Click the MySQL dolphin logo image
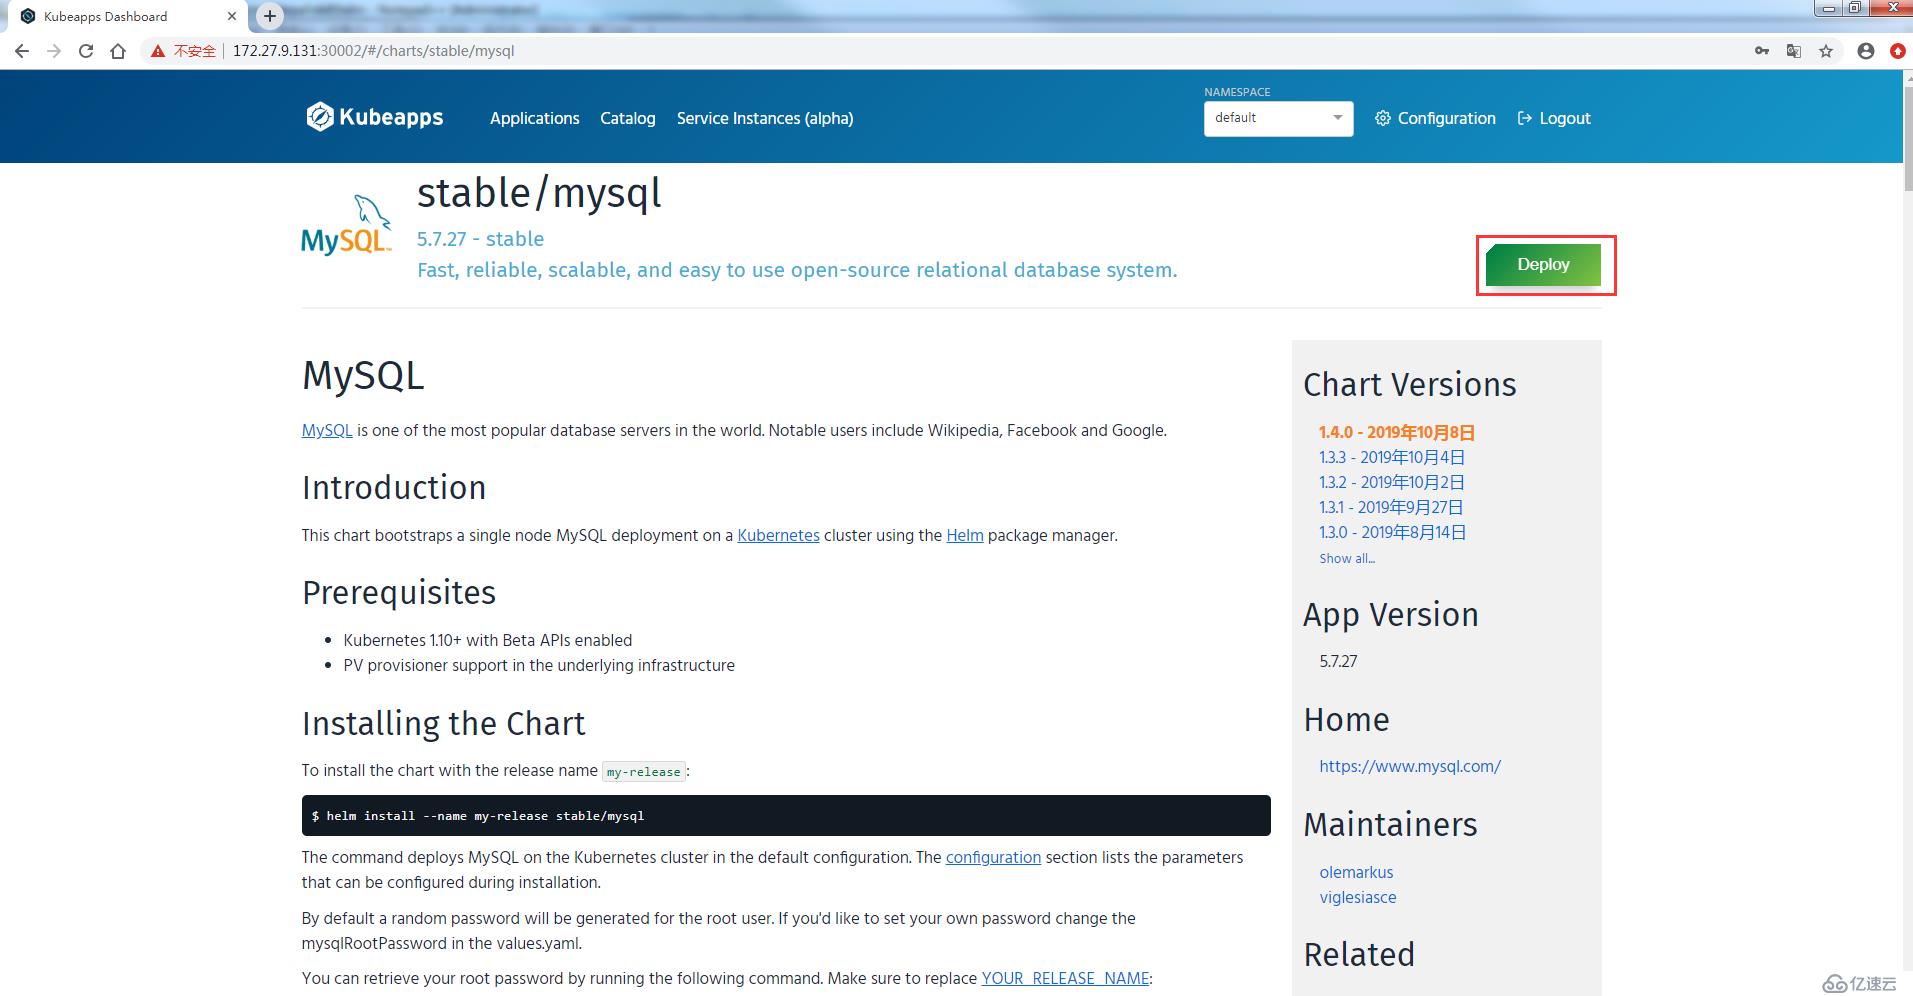Viewport: 1913px width, 996px height. [347, 225]
